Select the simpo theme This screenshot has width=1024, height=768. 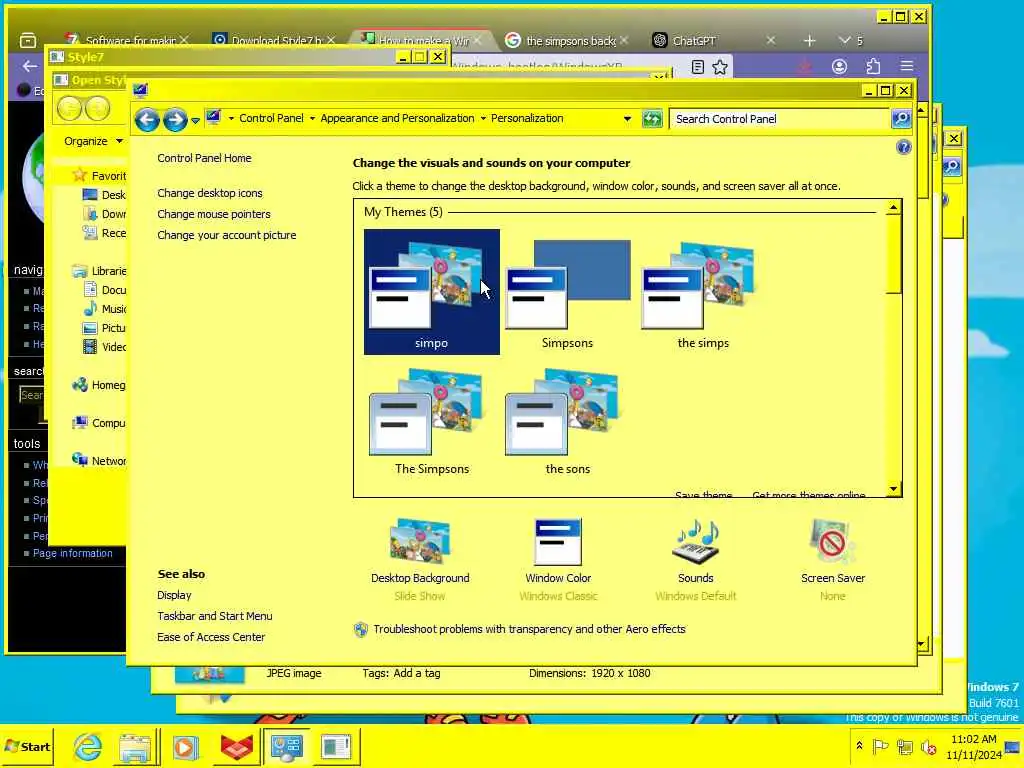pos(432,291)
